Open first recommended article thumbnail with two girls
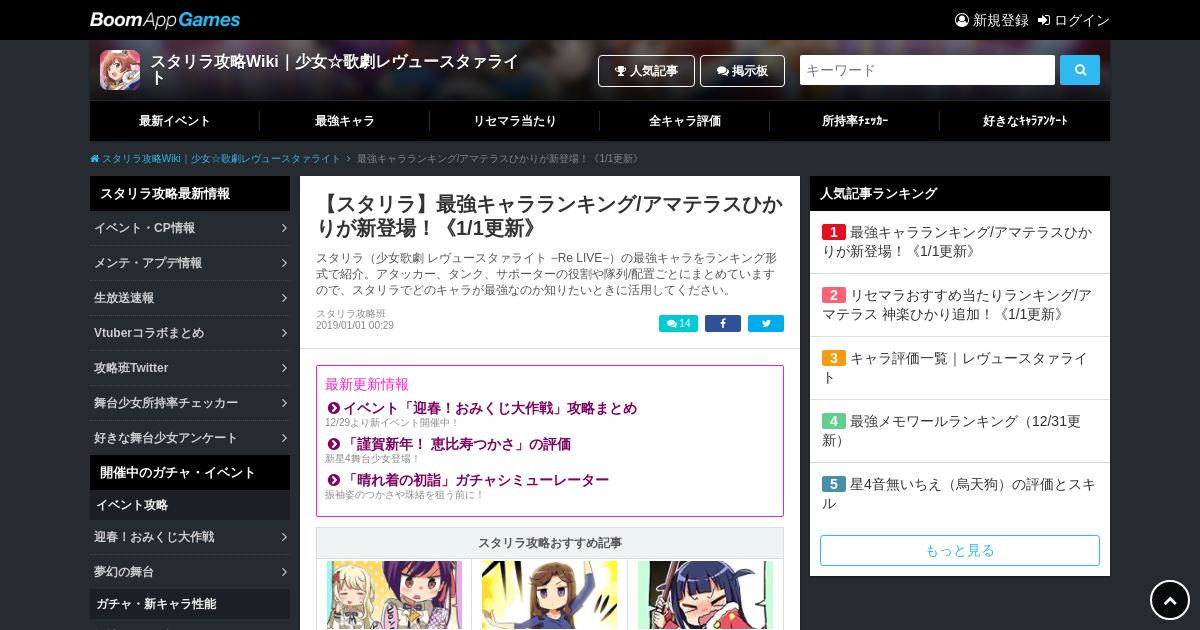Image resolution: width=1200 pixels, height=630 pixels. 394,596
